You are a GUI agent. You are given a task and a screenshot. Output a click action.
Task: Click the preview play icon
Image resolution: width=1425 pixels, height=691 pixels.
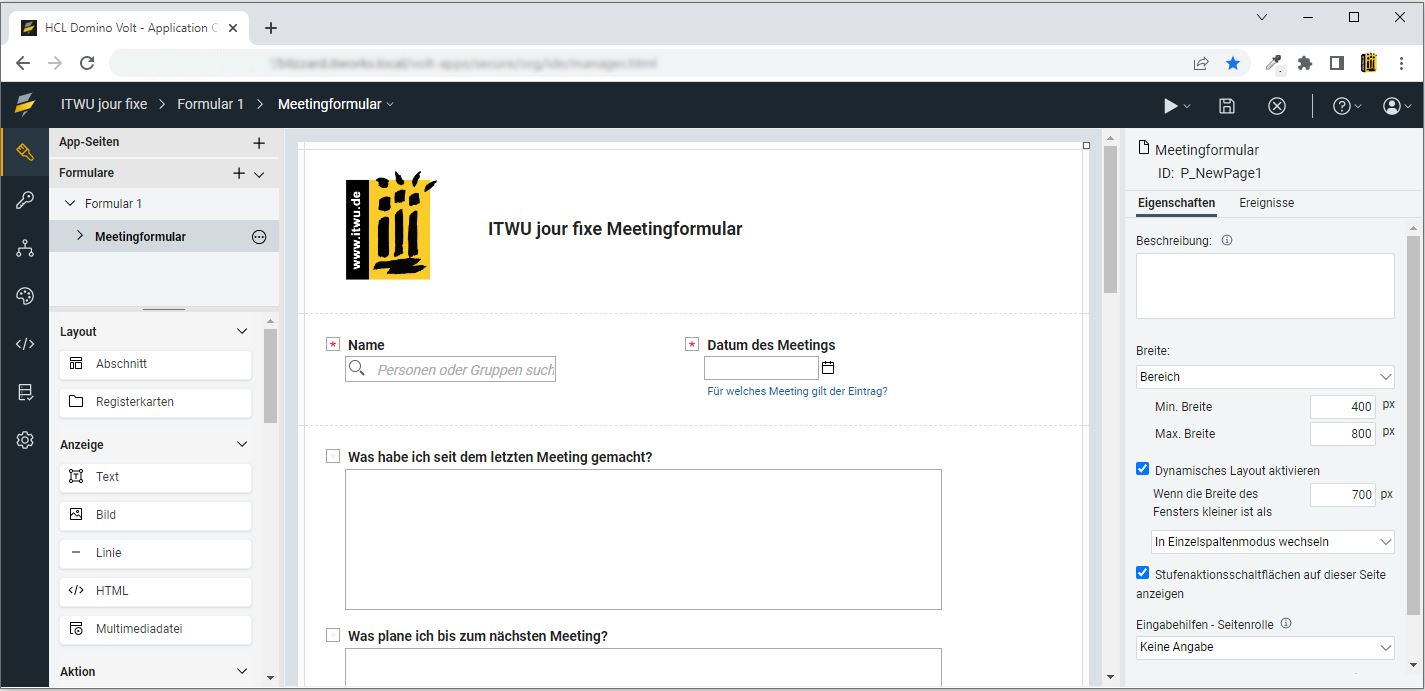tap(1171, 106)
